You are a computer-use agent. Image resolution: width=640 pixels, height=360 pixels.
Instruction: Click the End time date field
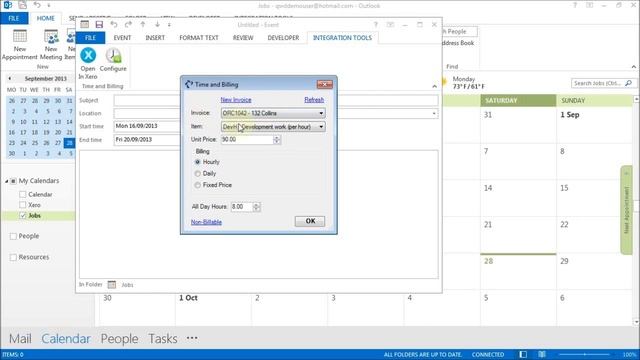tap(147, 140)
